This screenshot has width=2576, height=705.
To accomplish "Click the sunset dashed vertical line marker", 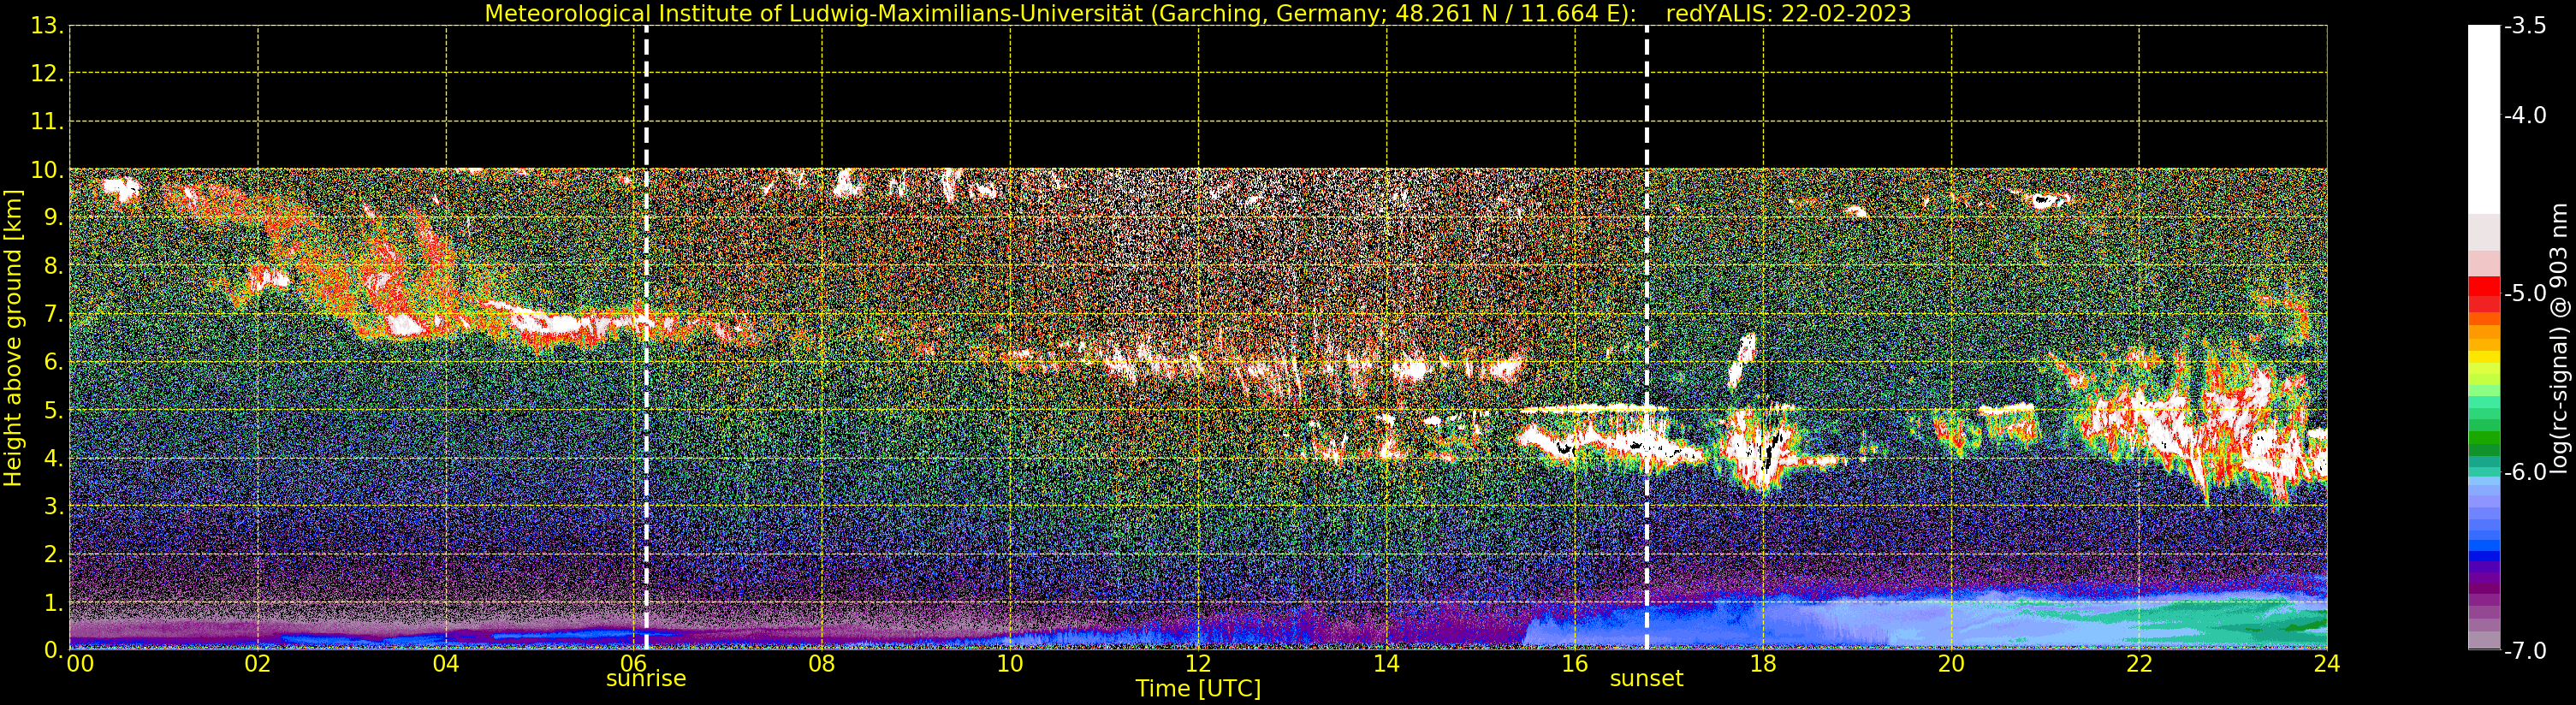I will click(1647, 337).
